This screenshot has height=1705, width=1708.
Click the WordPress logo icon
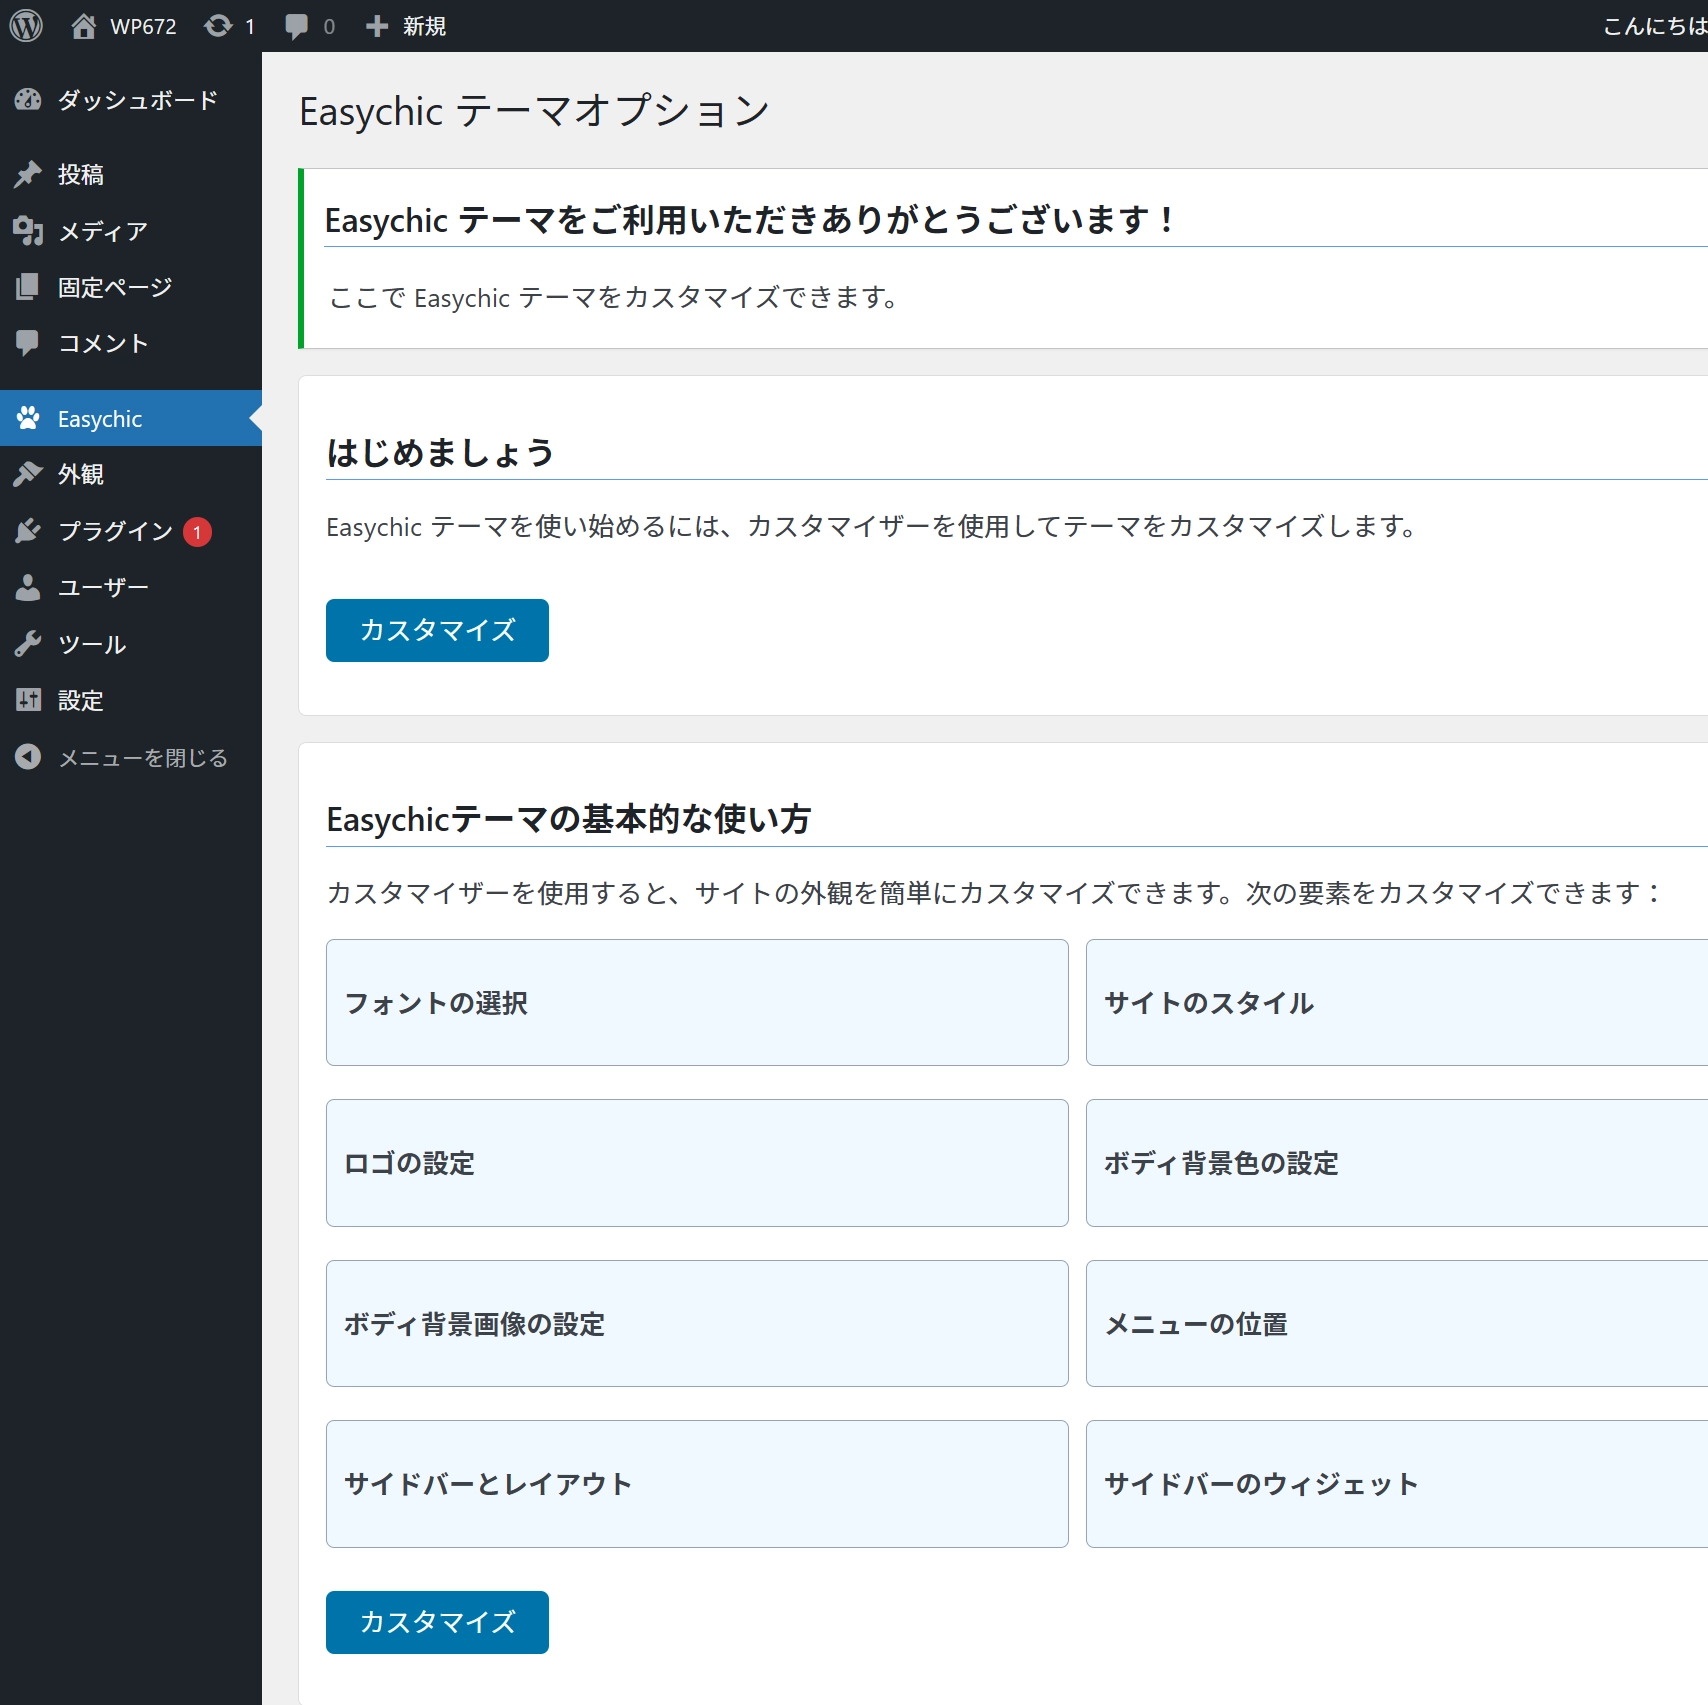click(26, 26)
